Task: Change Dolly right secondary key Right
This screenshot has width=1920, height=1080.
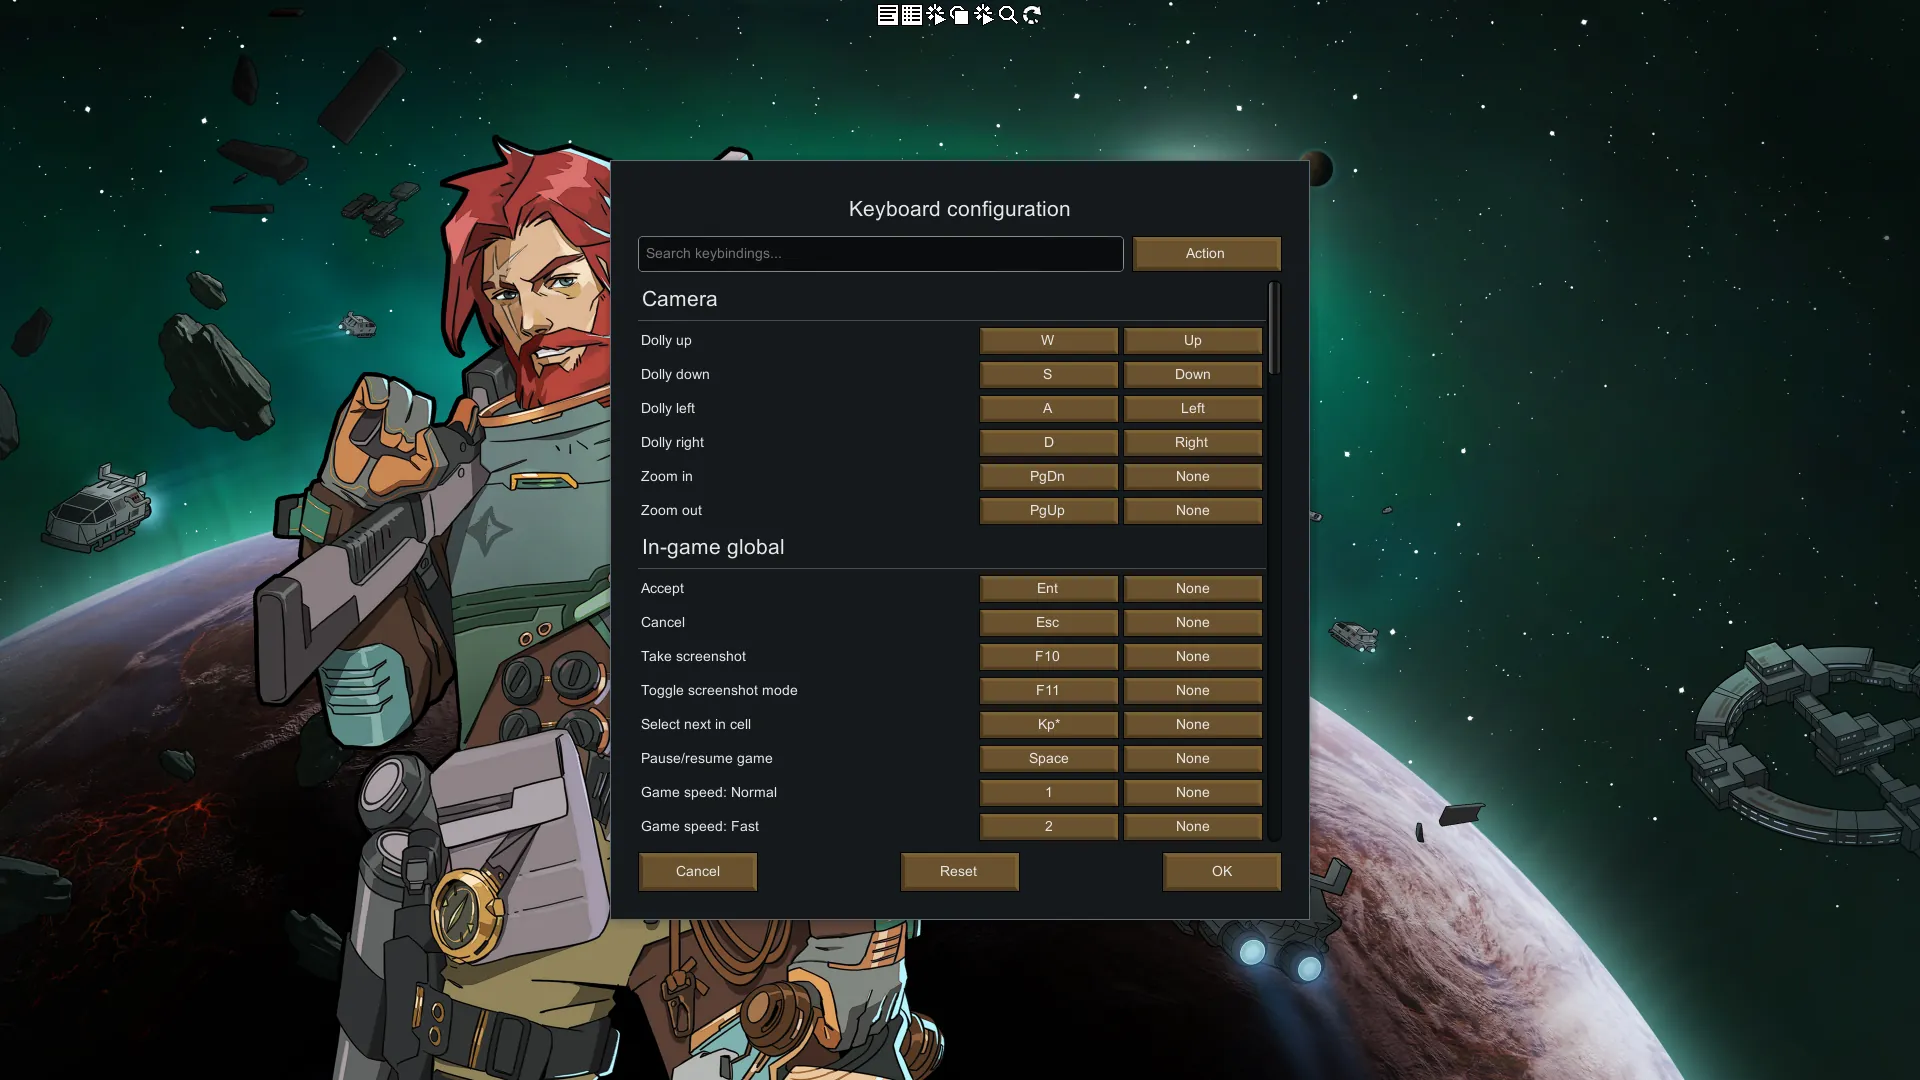Action: pyautogui.click(x=1192, y=443)
